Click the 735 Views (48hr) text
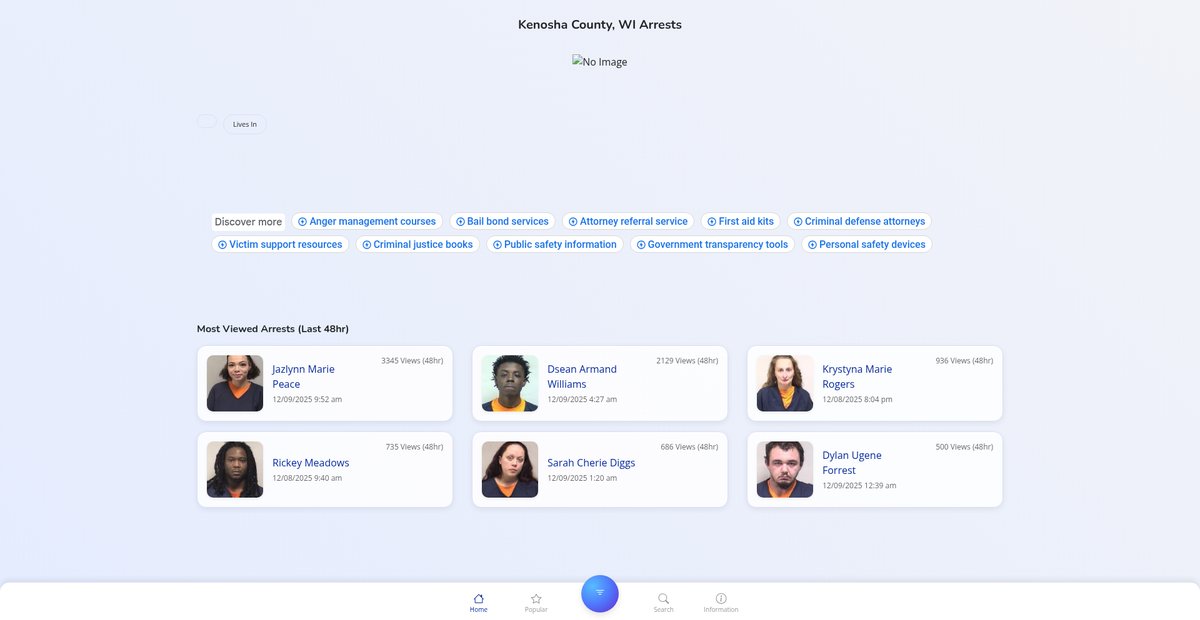 pos(415,446)
